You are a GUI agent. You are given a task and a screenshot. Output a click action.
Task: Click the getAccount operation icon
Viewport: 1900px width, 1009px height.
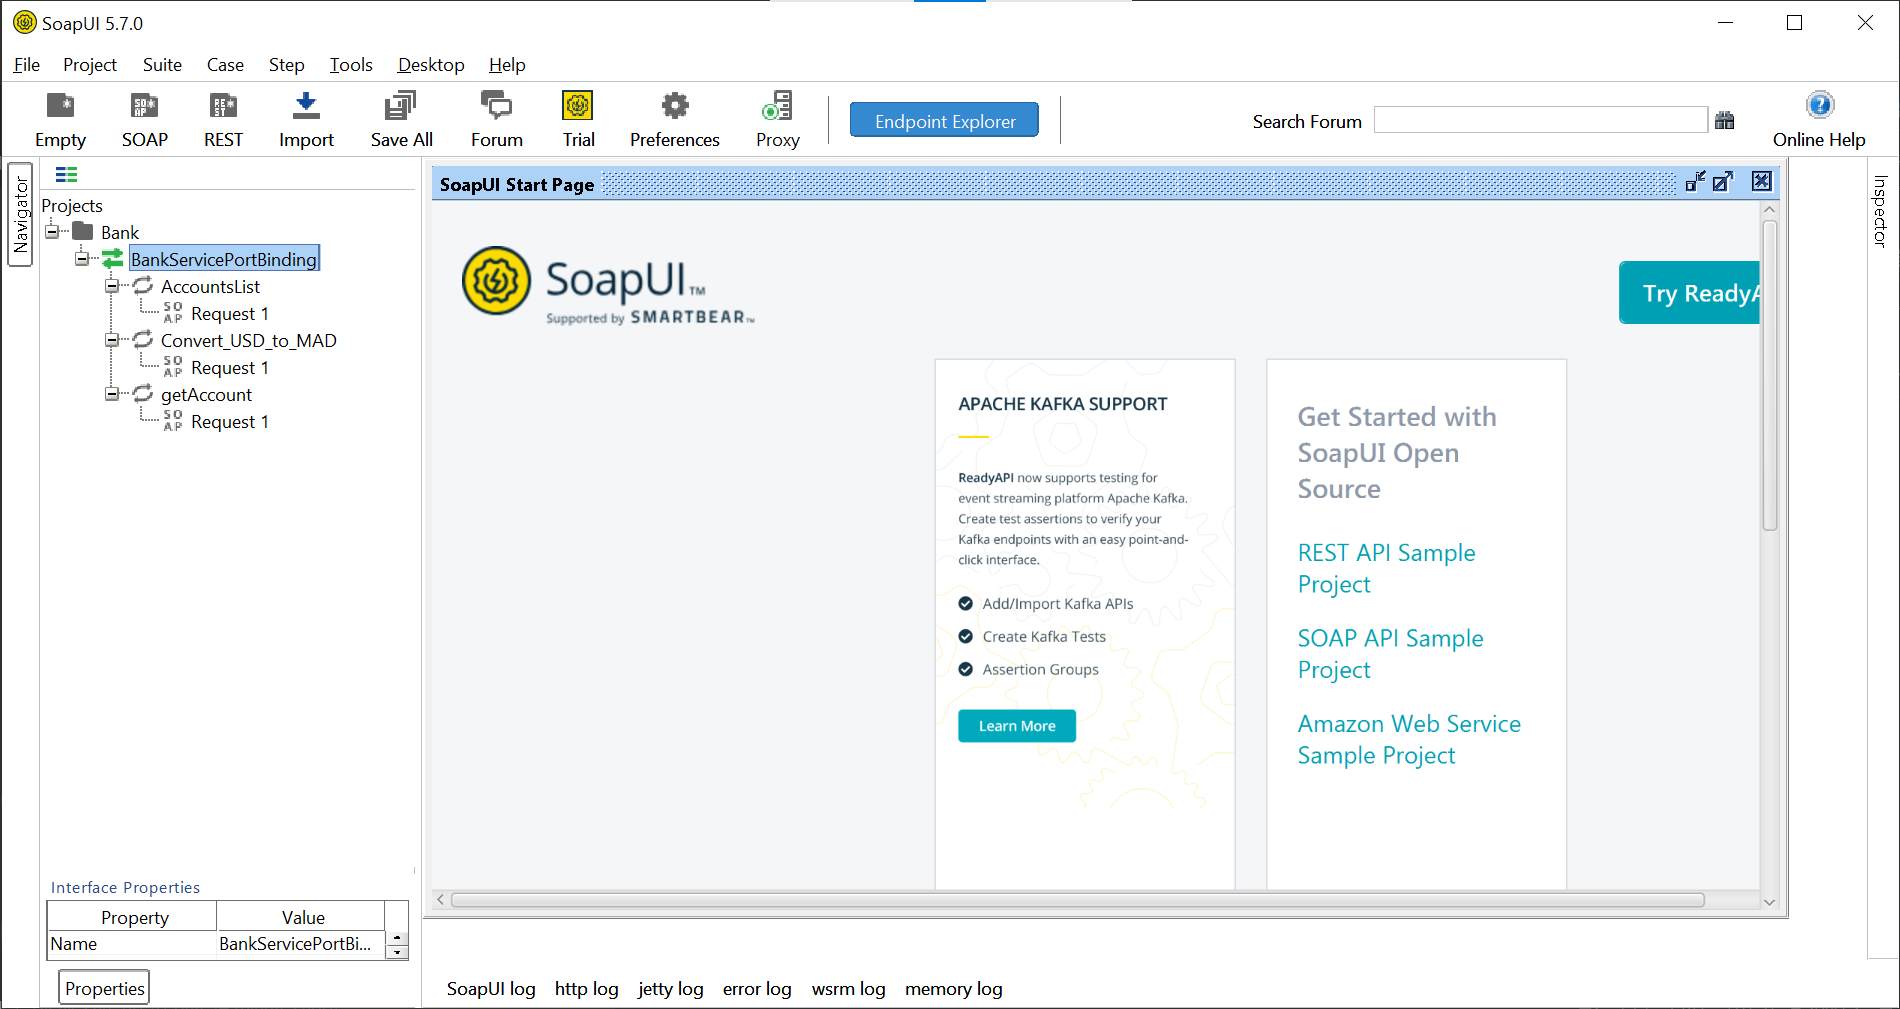pyautogui.click(x=143, y=394)
